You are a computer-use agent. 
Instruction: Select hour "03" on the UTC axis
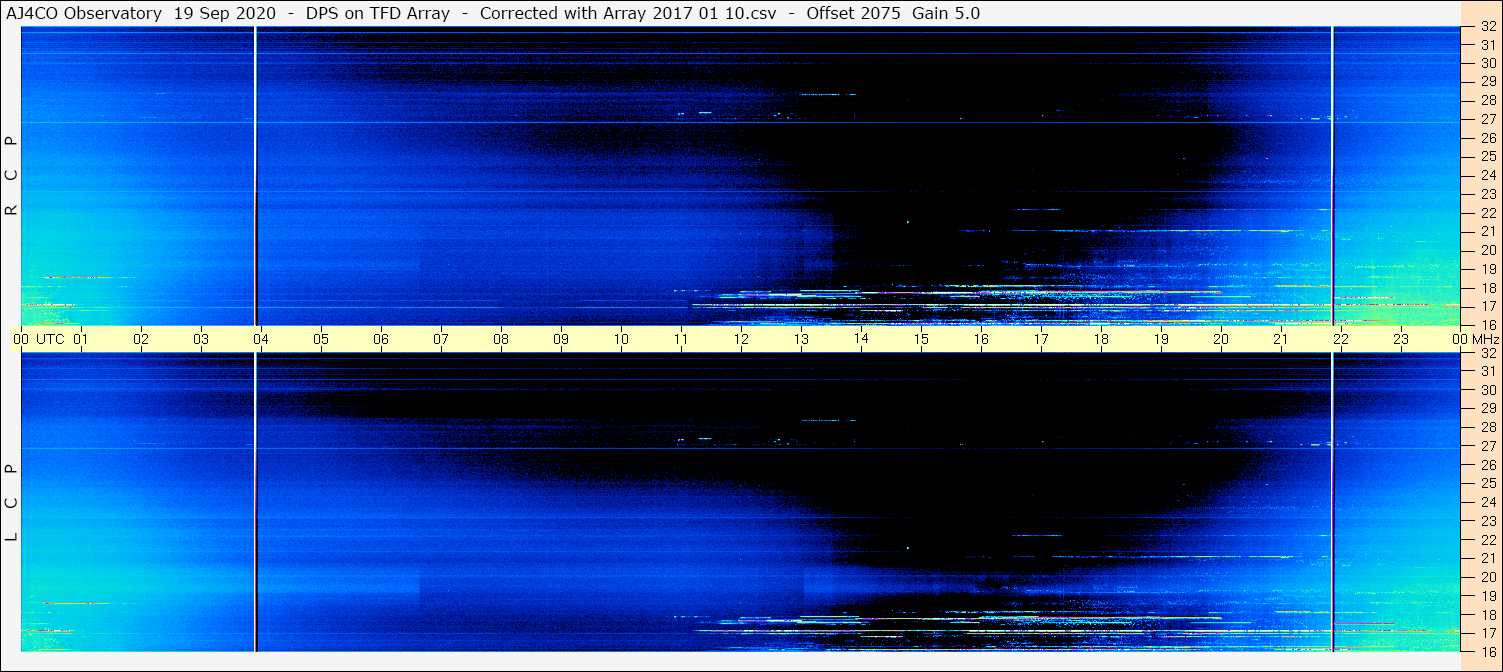pyautogui.click(x=201, y=339)
